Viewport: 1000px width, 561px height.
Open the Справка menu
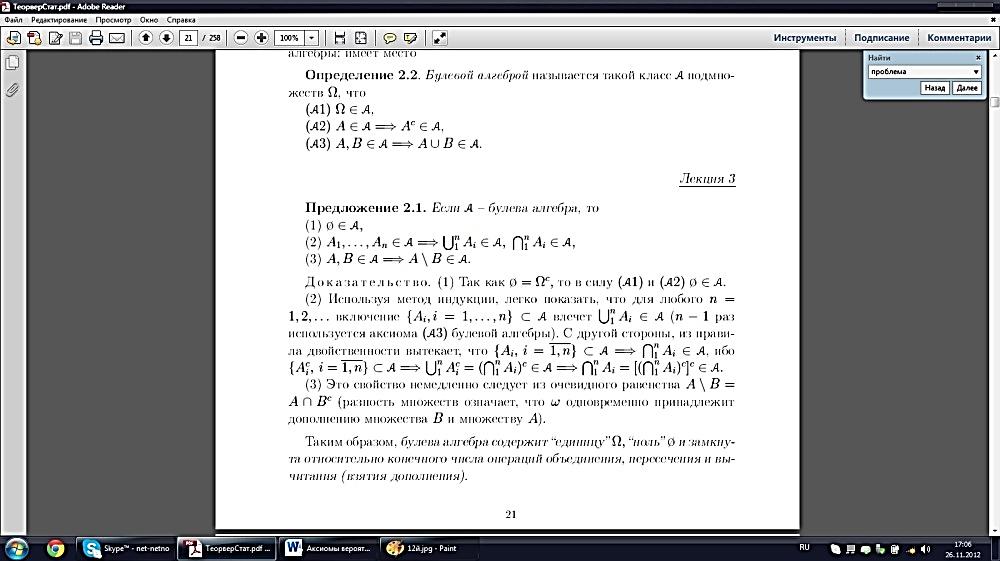click(x=180, y=20)
